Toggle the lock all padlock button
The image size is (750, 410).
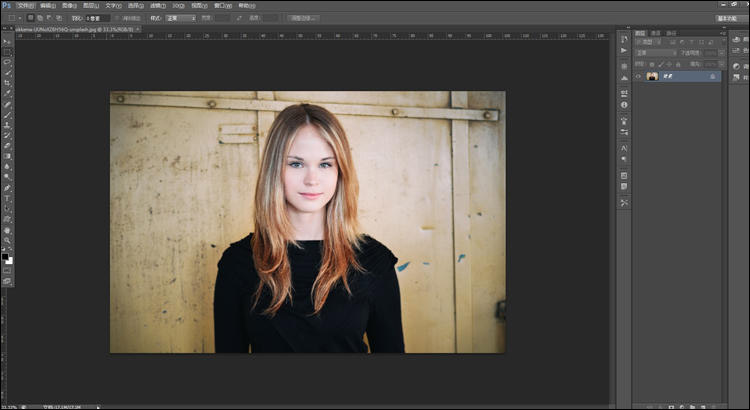678,64
